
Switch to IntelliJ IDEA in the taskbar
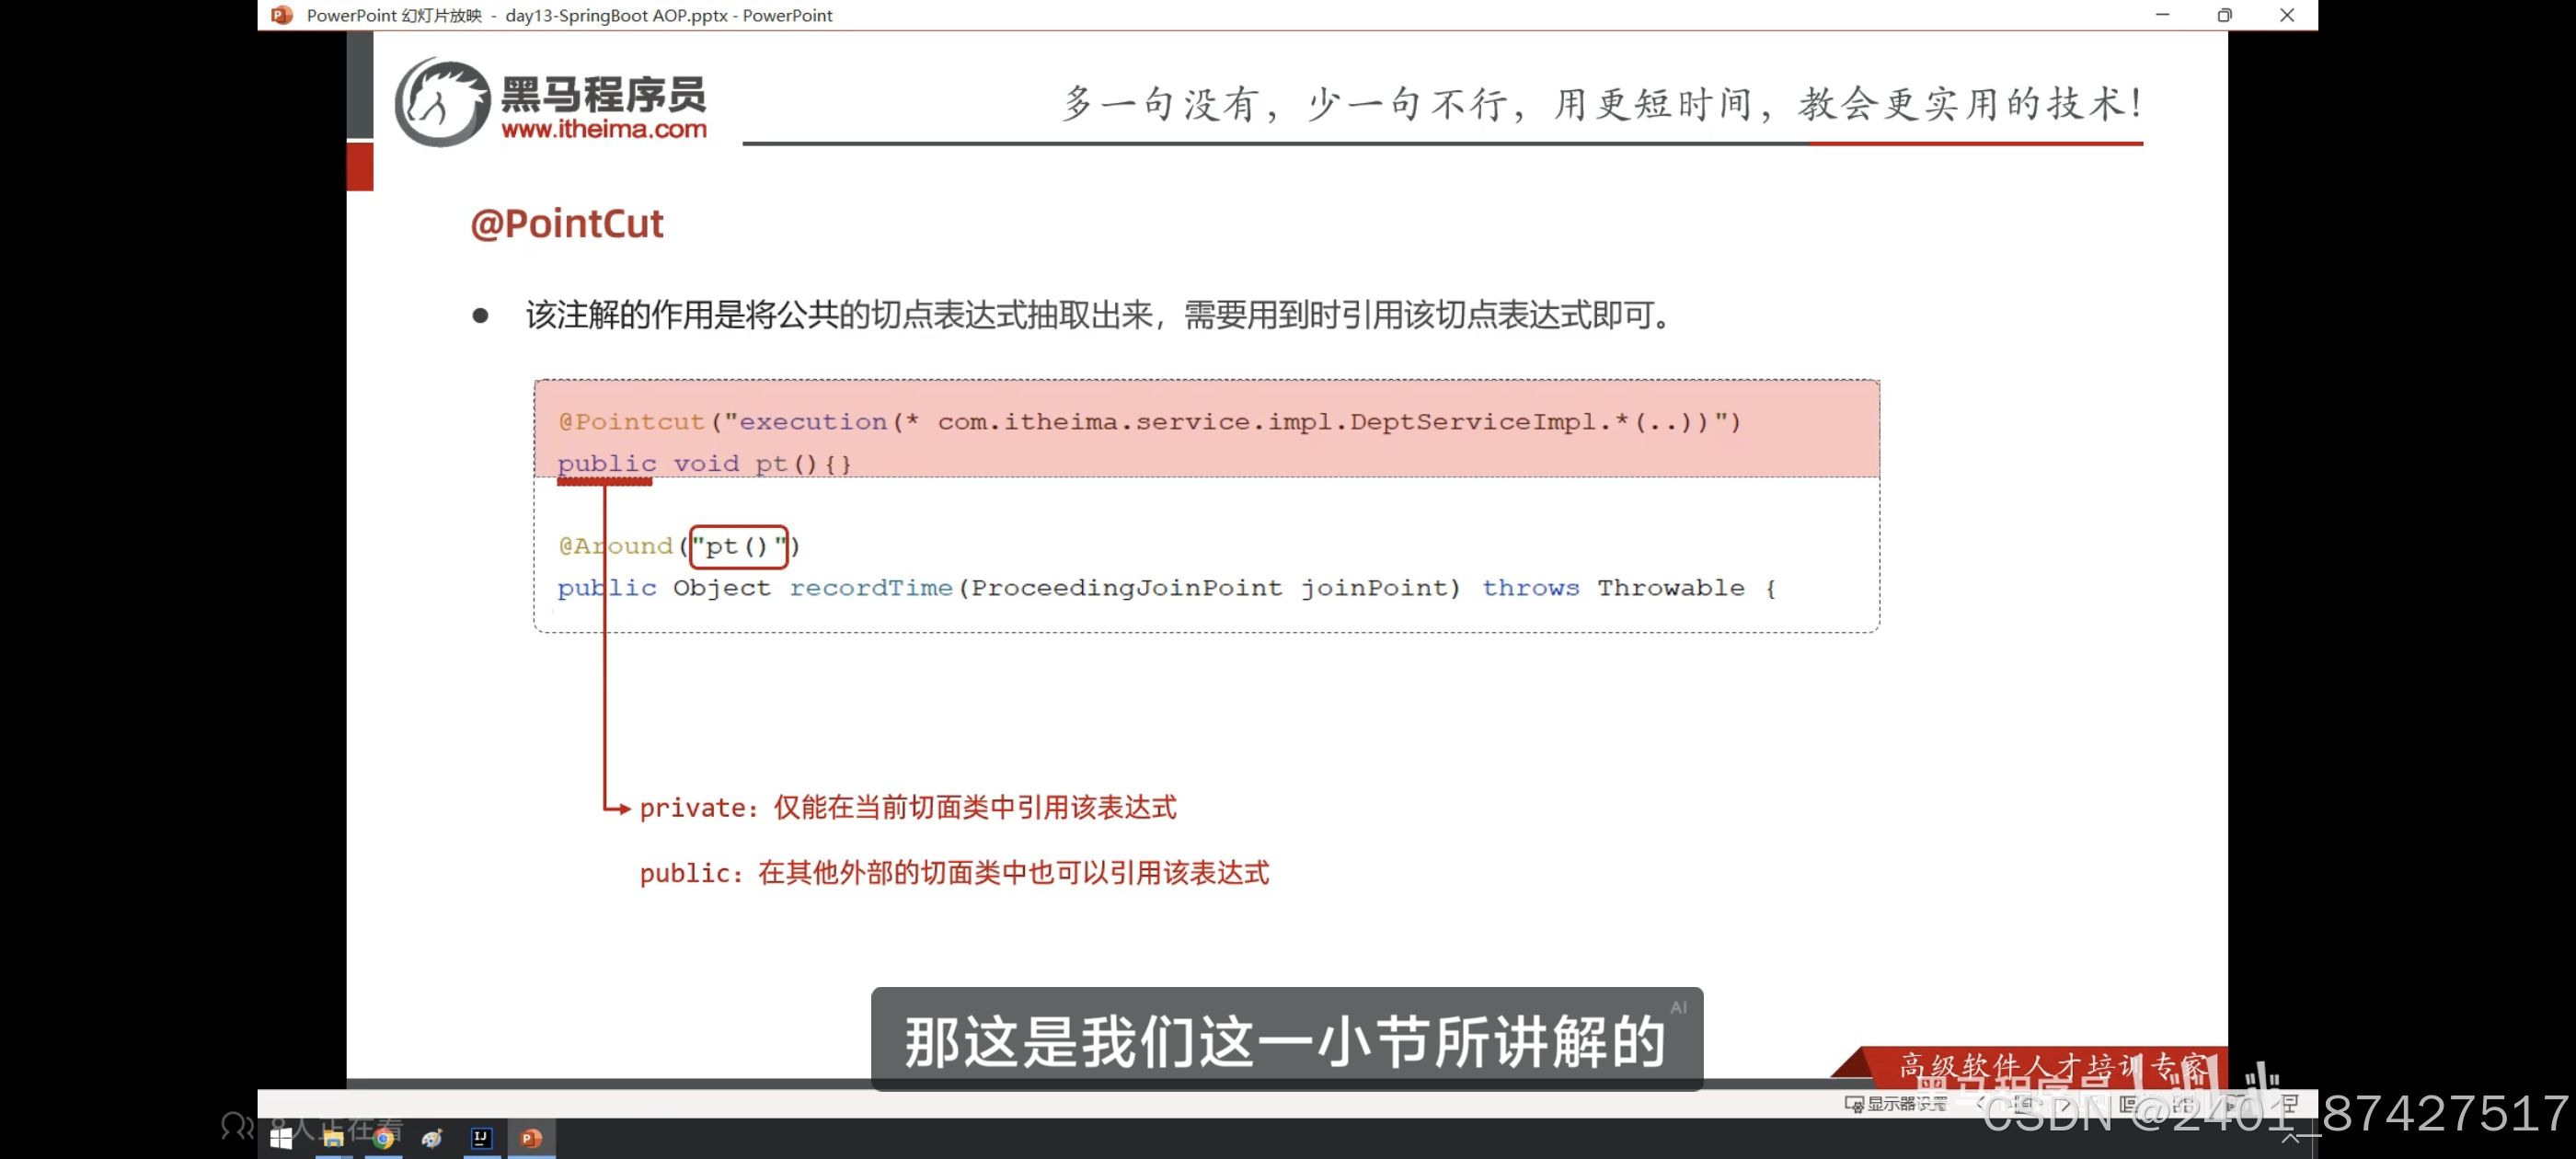pyautogui.click(x=481, y=1138)
